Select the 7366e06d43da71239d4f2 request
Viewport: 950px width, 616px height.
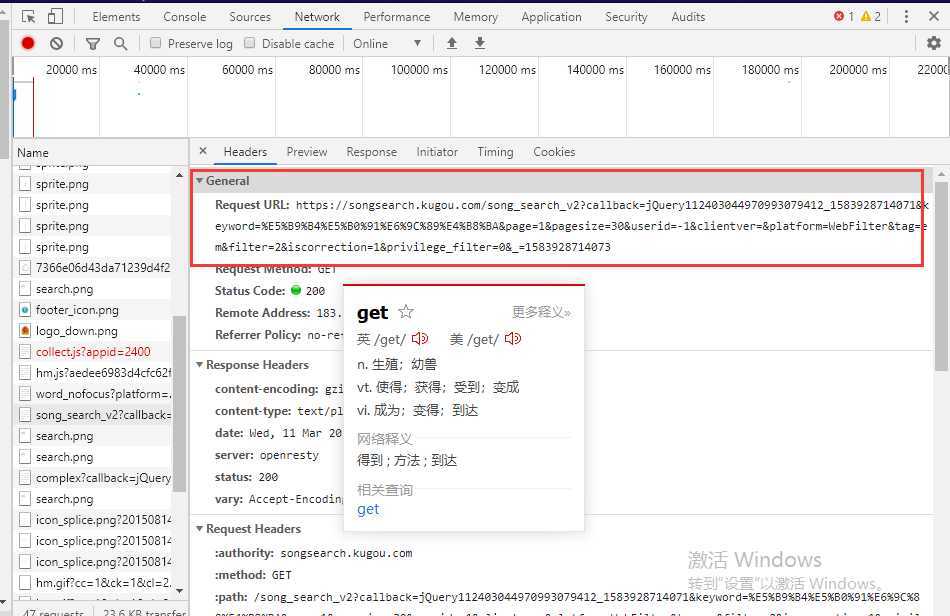pyautogui.click(x=94, y=268)
